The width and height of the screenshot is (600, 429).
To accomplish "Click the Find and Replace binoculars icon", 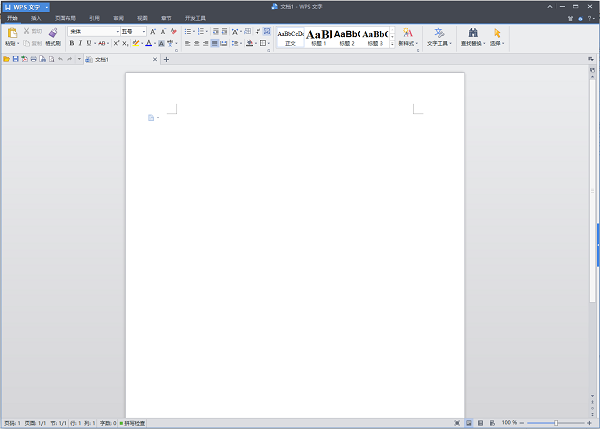I will [x=472, y=33].
